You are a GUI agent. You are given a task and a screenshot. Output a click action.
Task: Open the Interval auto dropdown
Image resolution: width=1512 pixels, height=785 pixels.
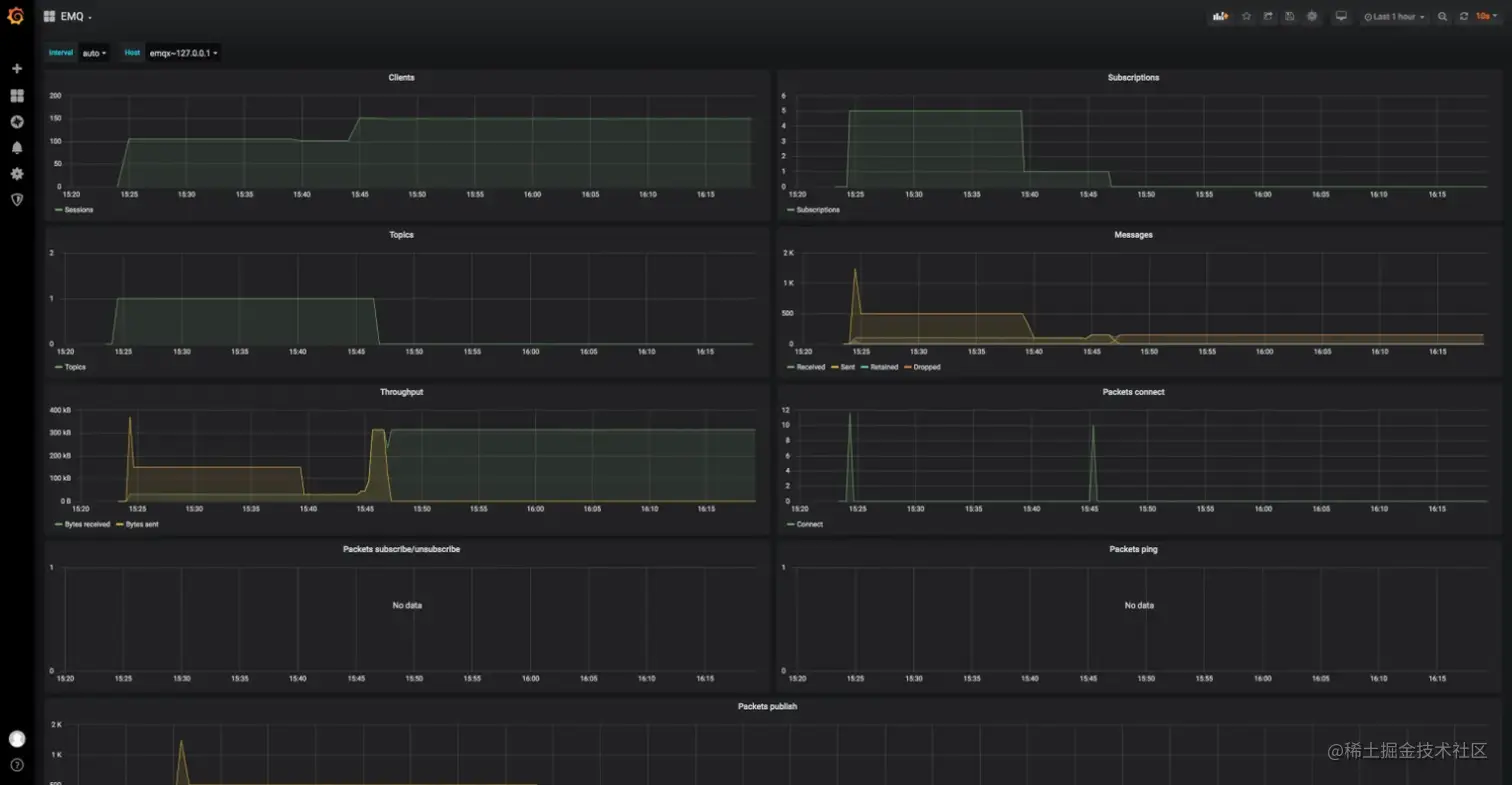(x=93, y=52)
